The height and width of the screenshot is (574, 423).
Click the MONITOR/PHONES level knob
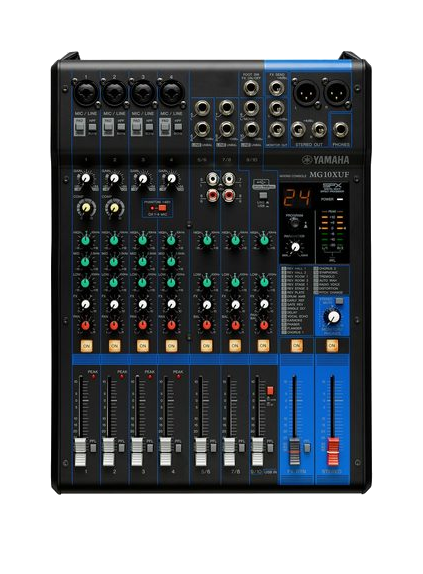click(333, 317)
